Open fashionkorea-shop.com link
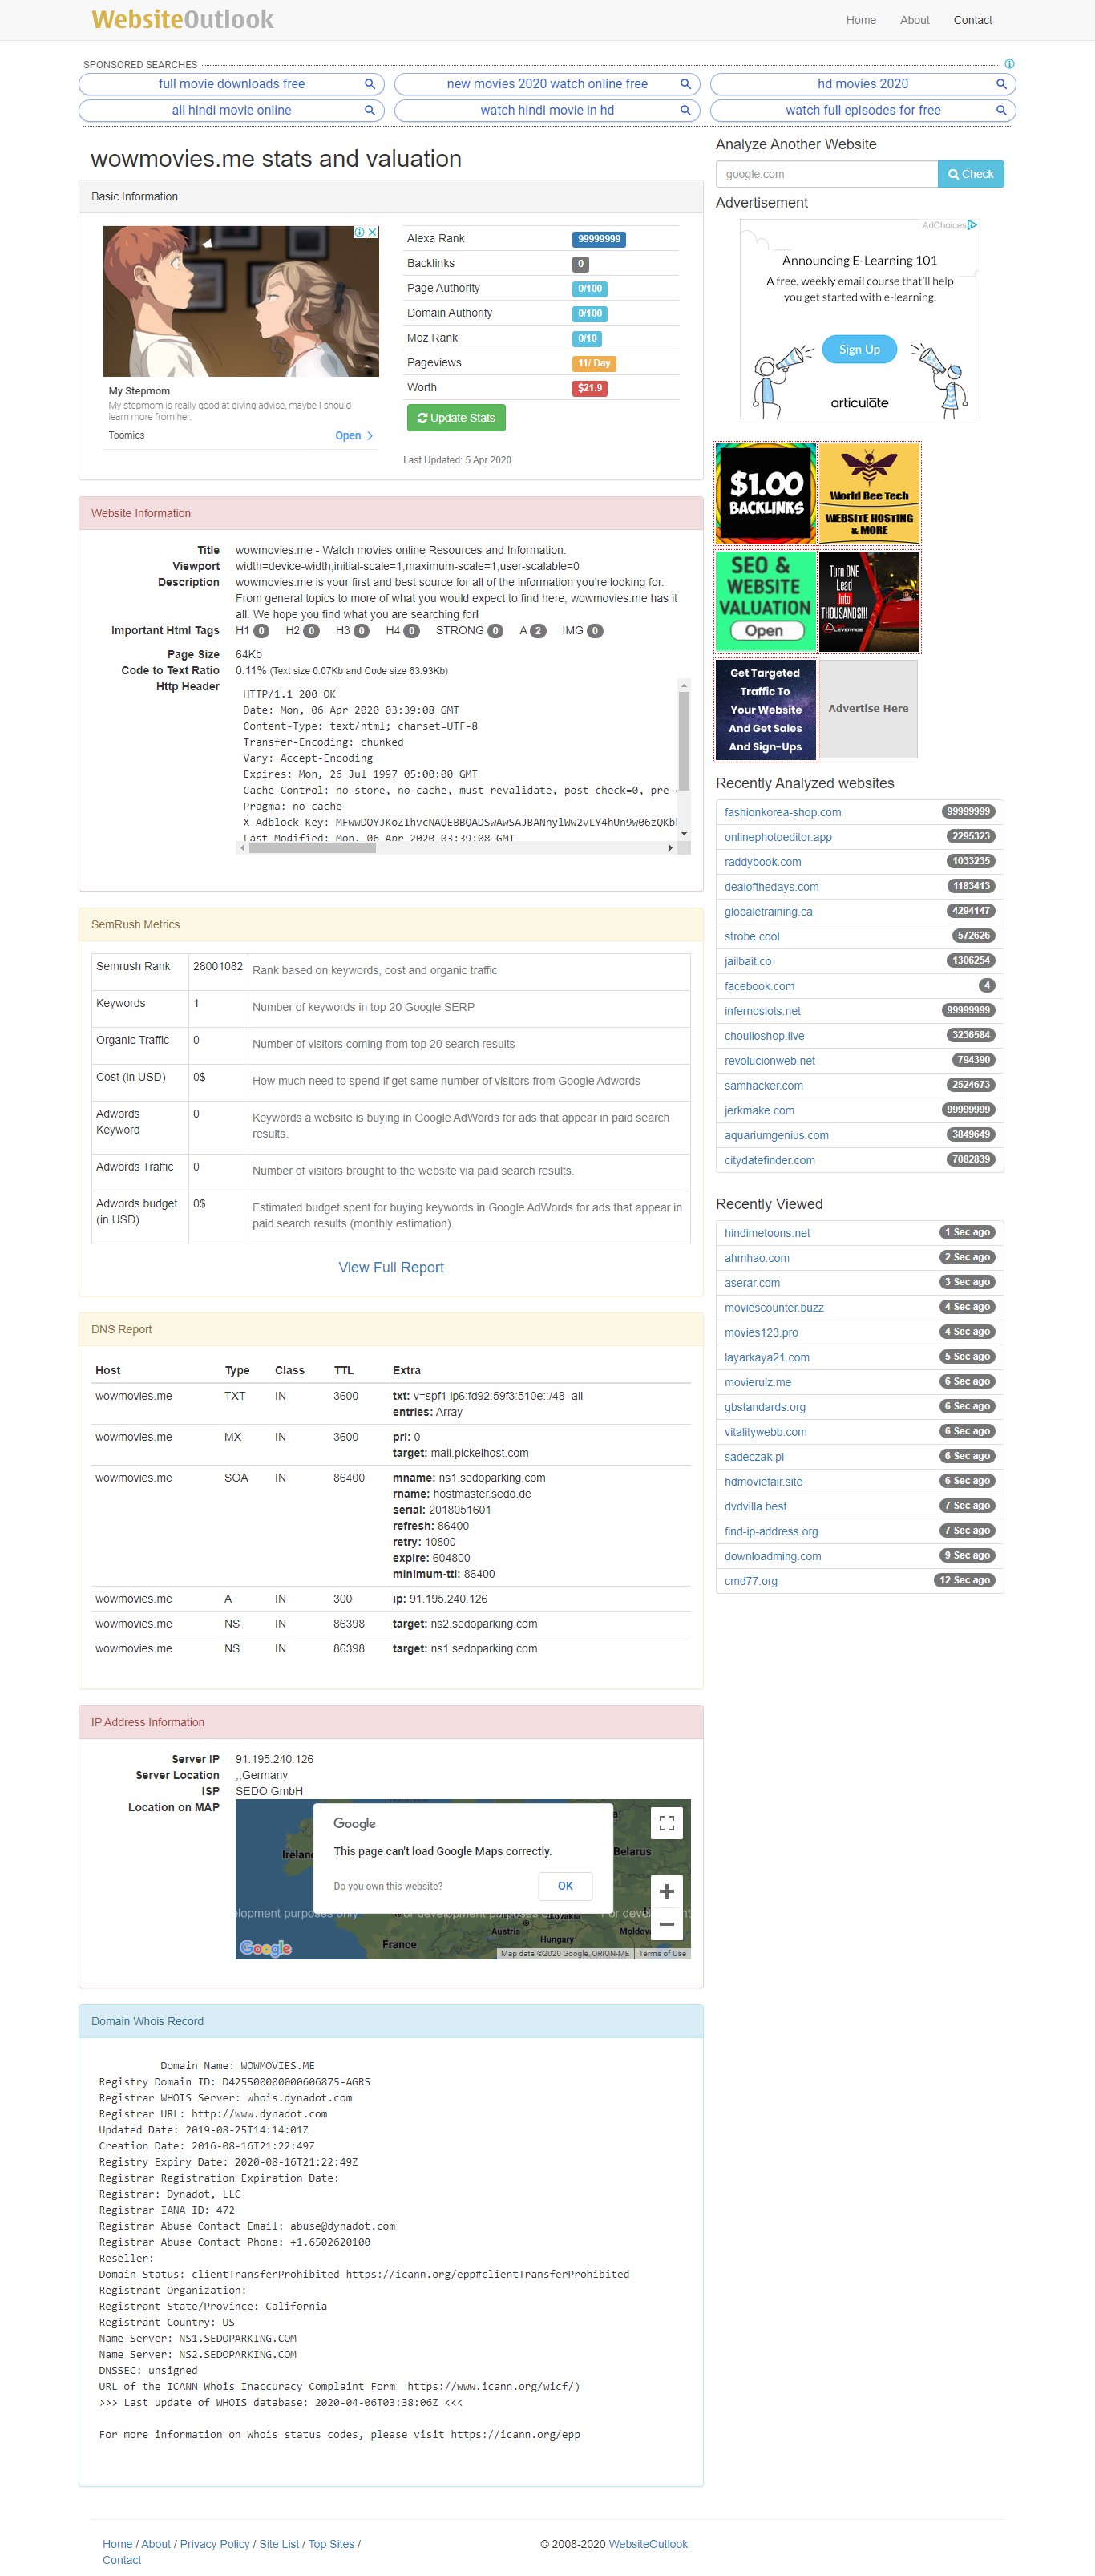Viewport: 1095px width, 2576px height. click(x=782, y=813)
